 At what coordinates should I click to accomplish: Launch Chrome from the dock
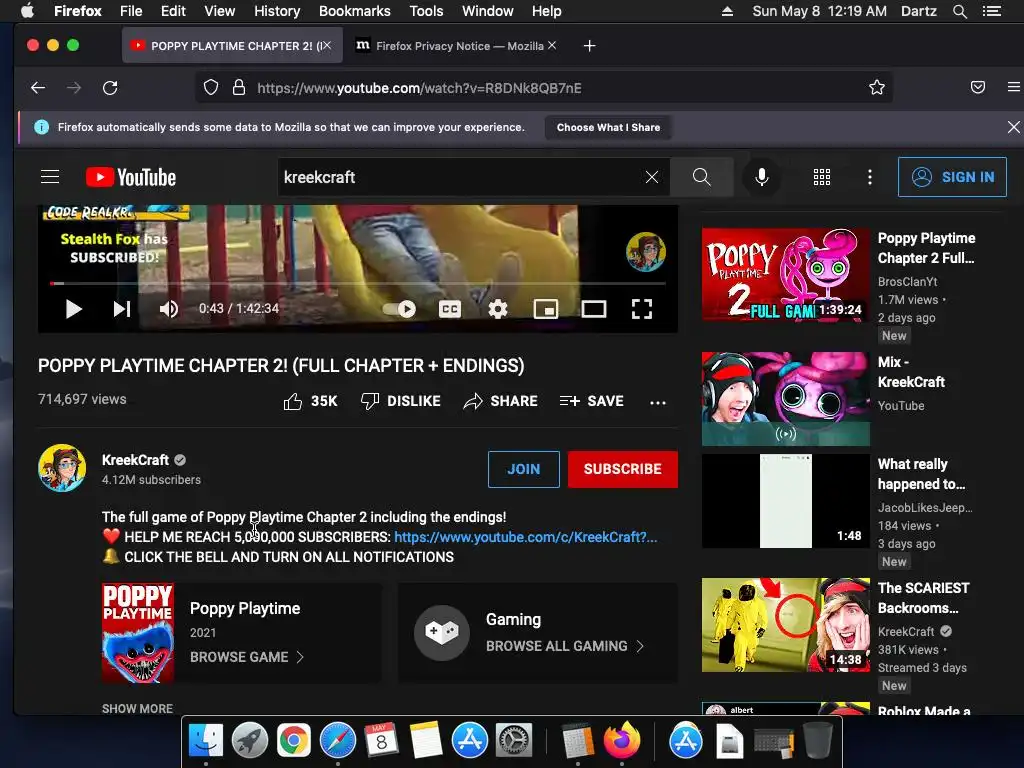point(293,741)
